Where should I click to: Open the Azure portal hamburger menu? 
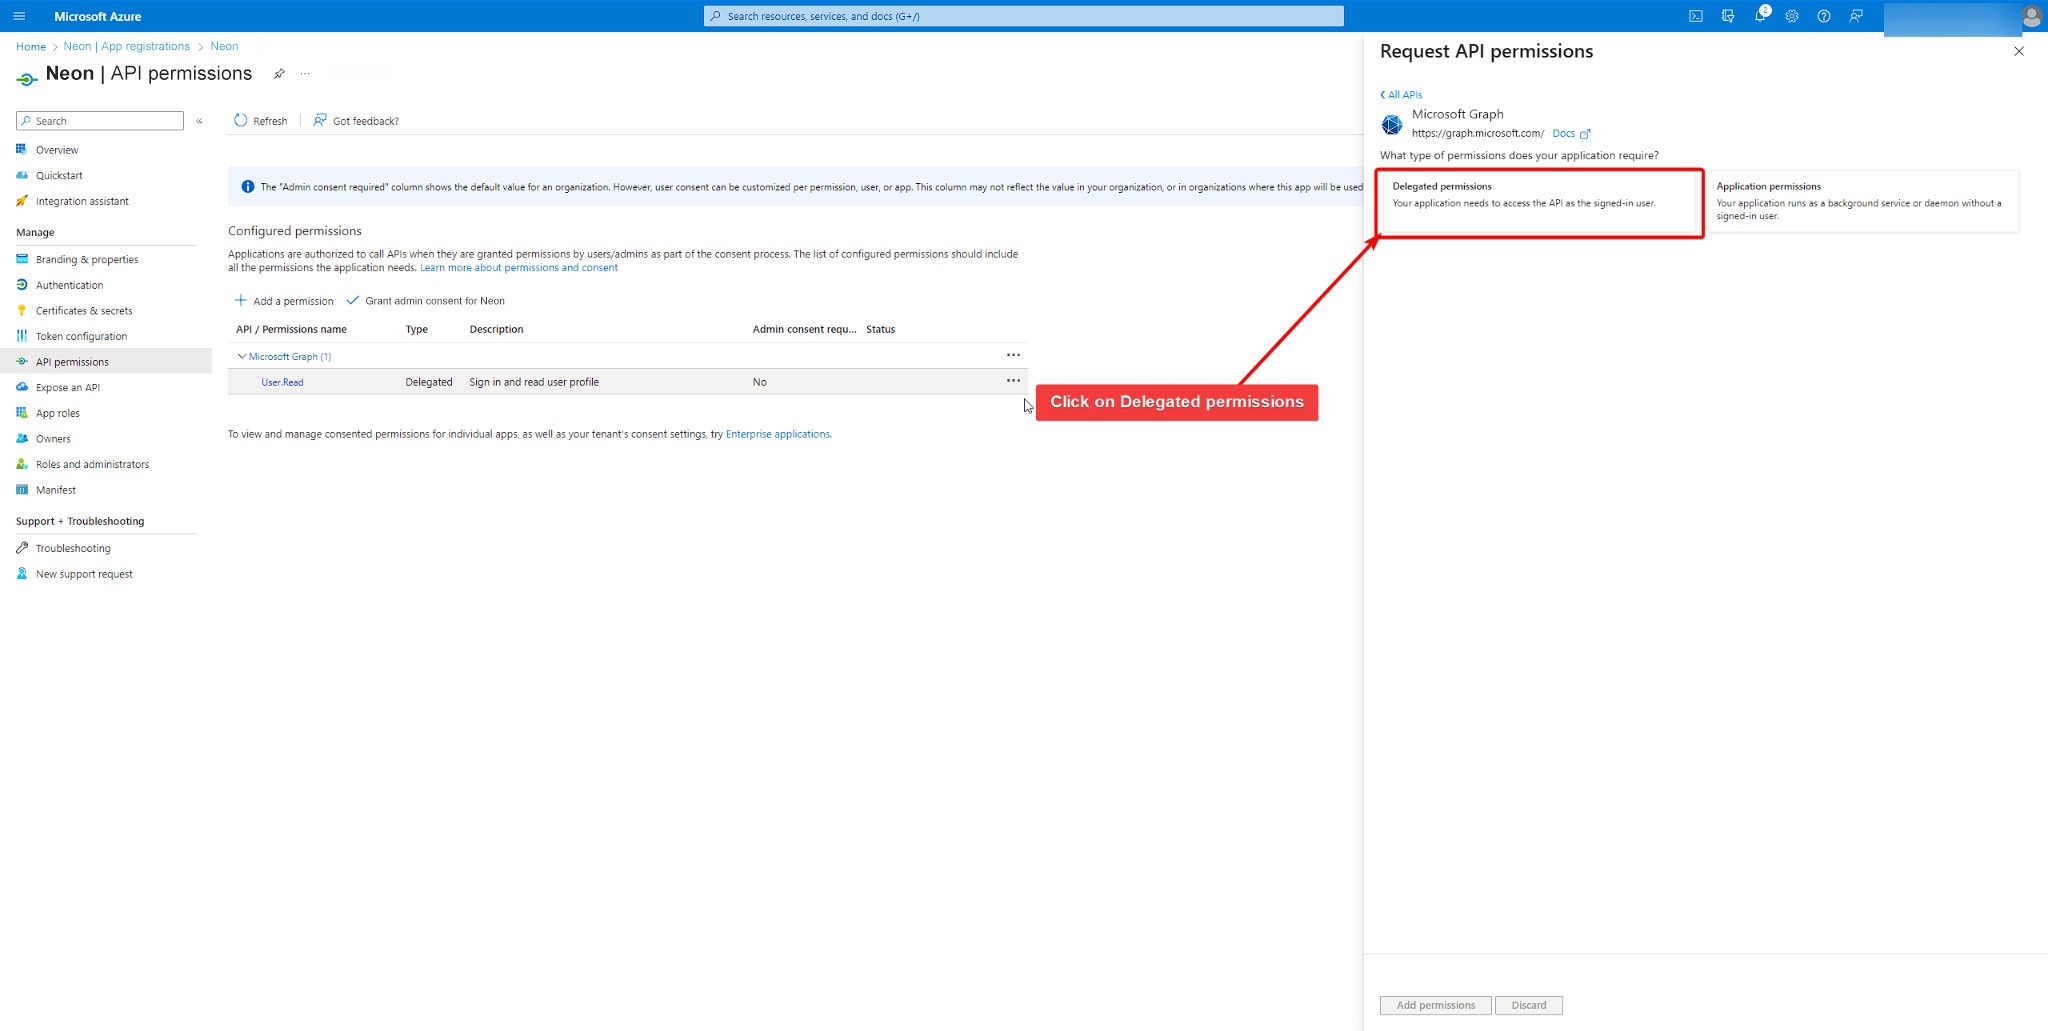coord(19,16)
